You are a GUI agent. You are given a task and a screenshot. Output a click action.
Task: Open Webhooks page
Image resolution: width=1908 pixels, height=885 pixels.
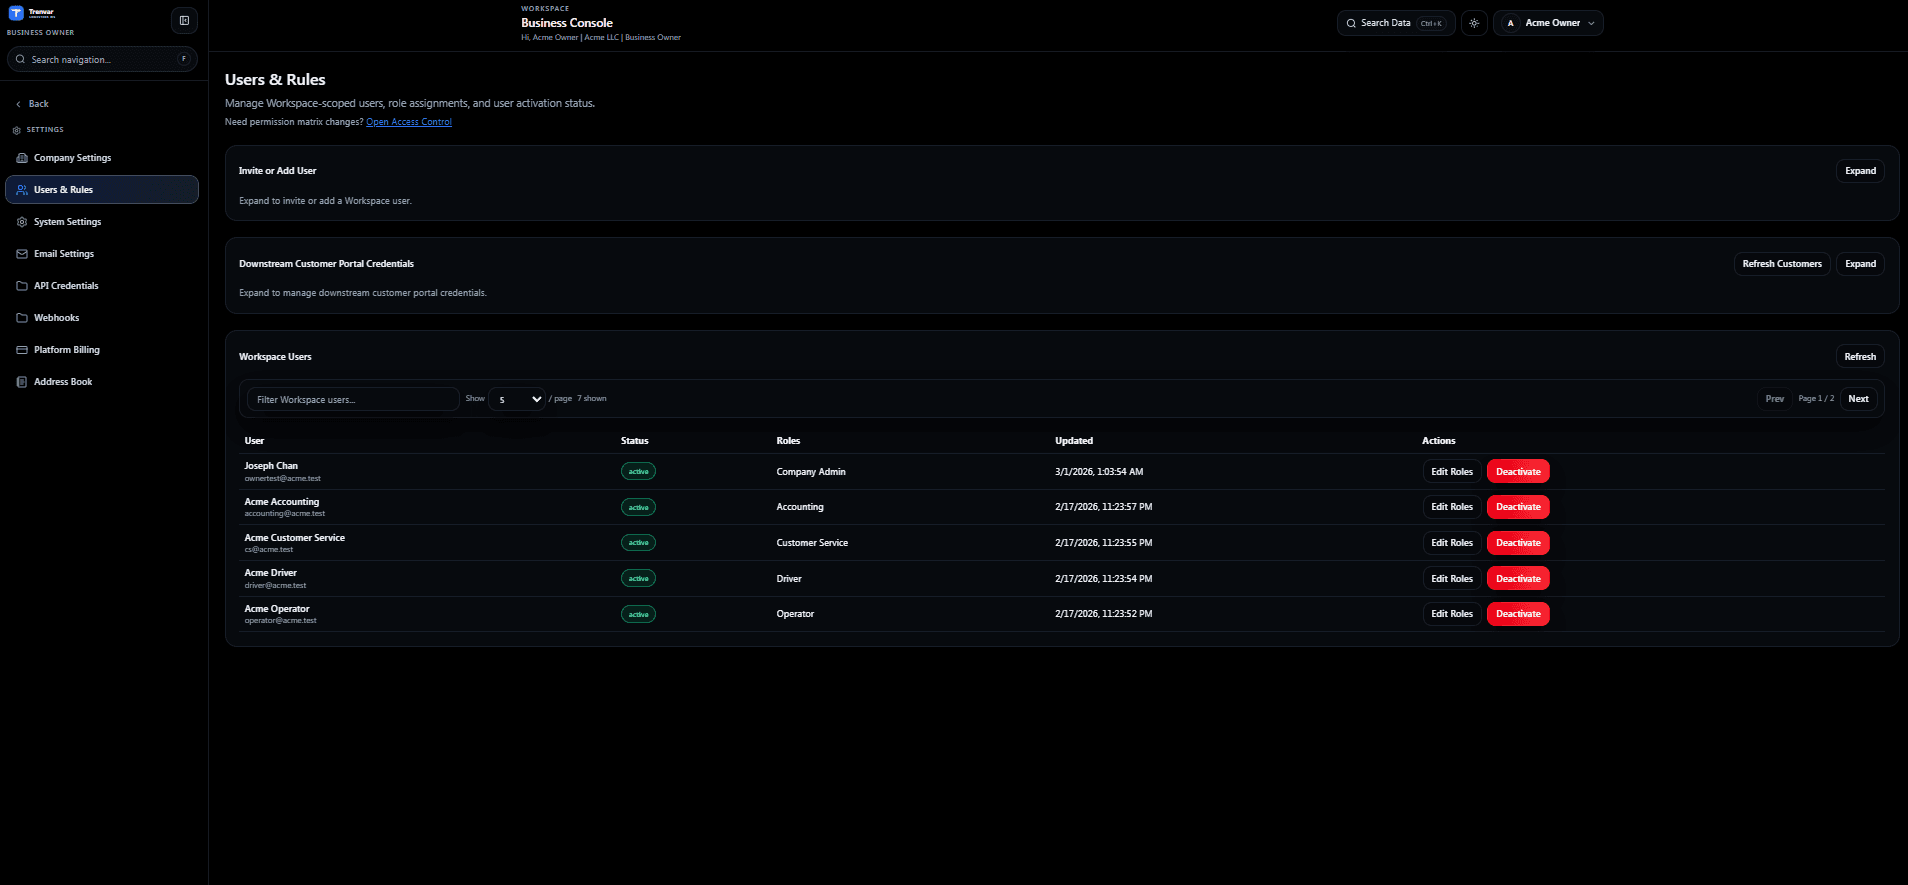coord(102,318)
